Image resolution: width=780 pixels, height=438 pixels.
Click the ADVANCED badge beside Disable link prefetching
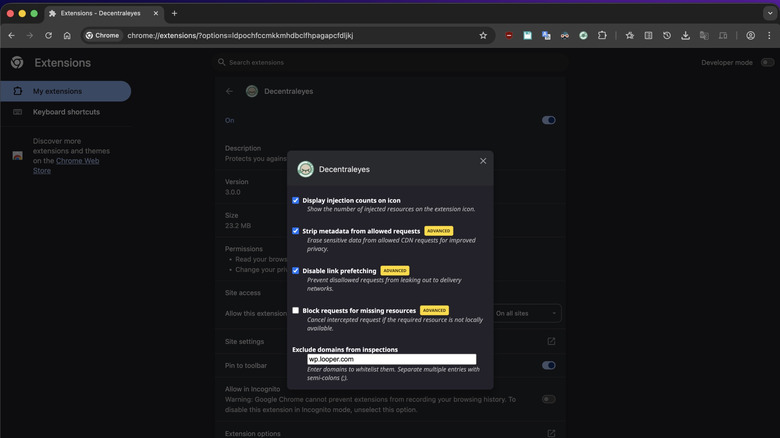click(x=394, y=271)
